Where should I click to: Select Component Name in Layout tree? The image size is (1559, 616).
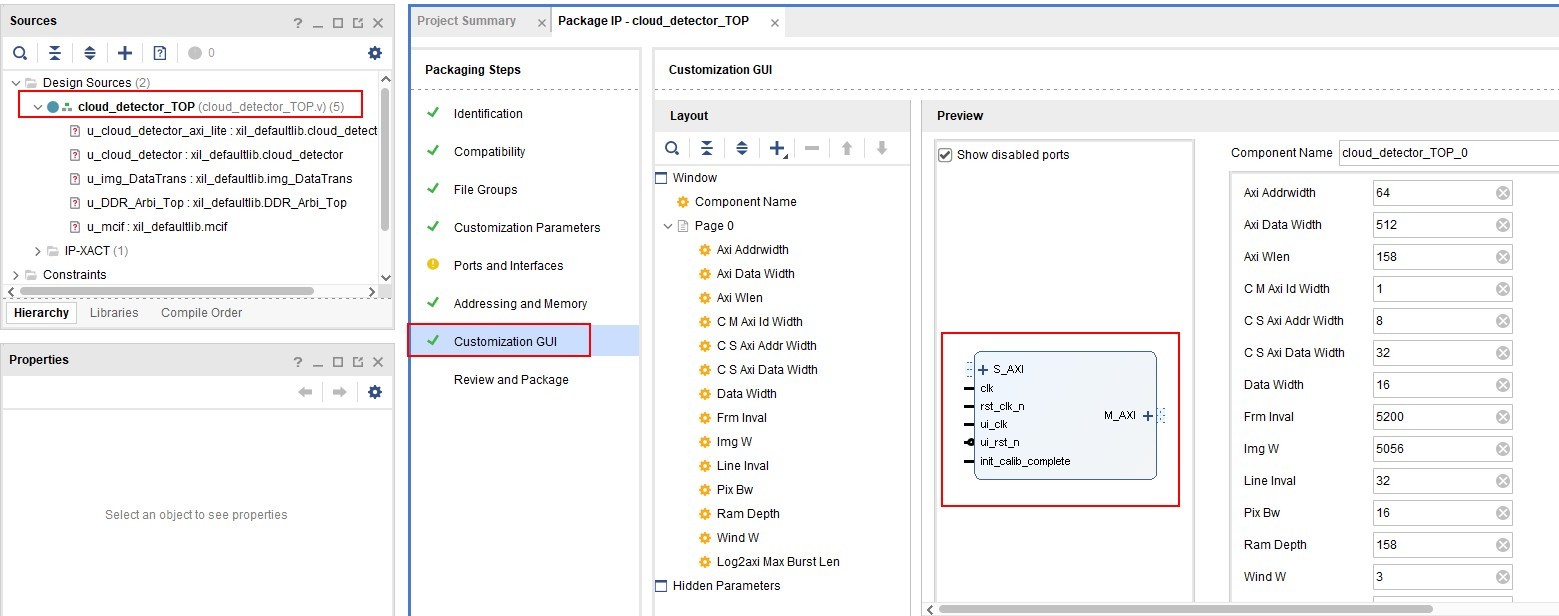746,202
